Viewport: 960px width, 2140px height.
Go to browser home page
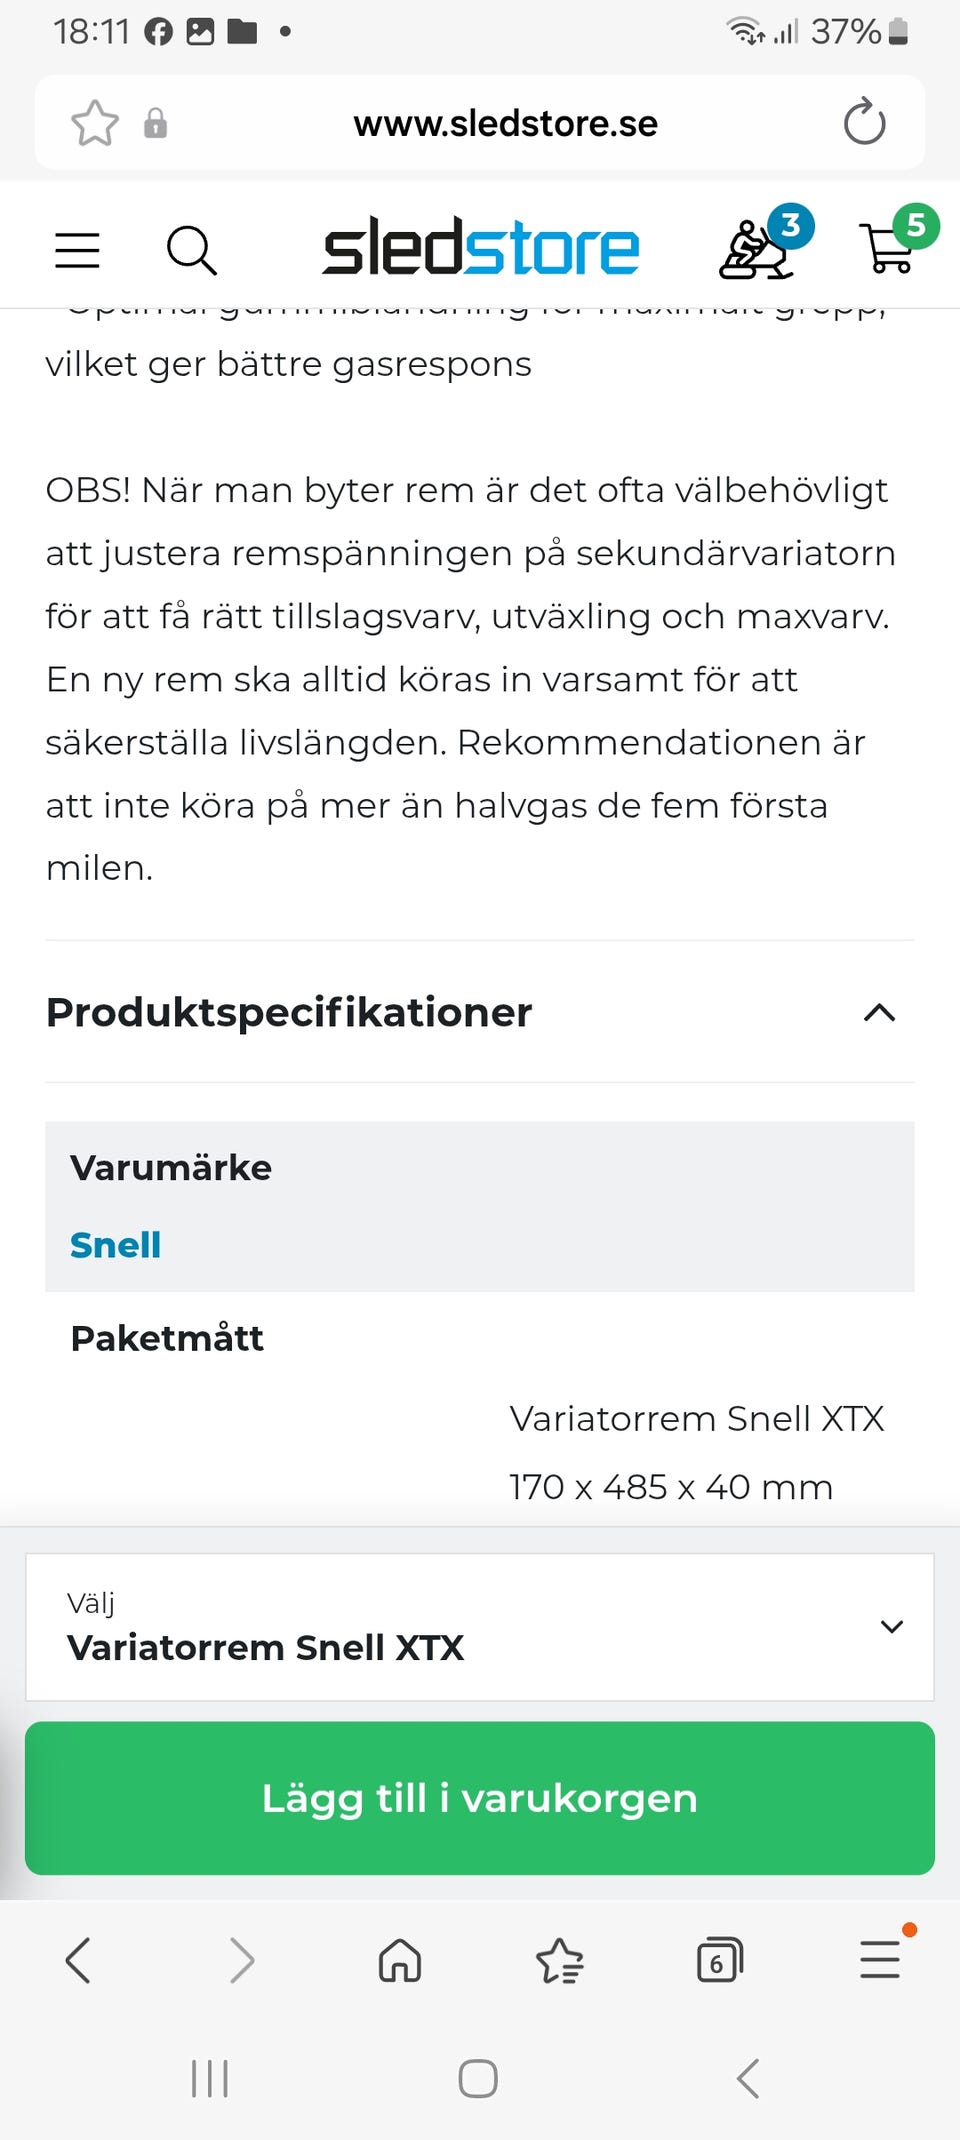click(x=399, y=1960)
